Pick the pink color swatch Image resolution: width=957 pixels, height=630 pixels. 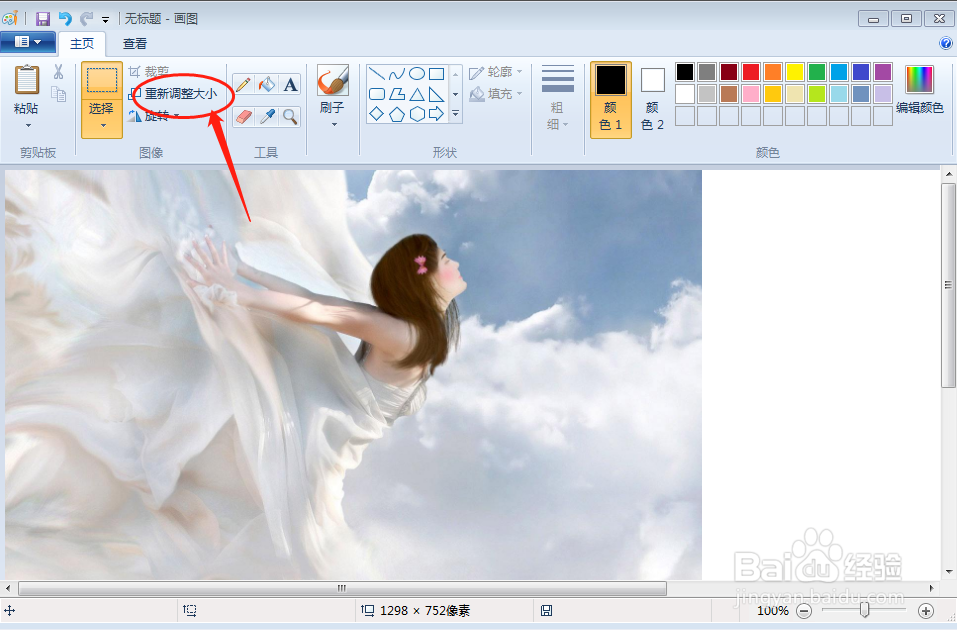(x=751, y=94)
